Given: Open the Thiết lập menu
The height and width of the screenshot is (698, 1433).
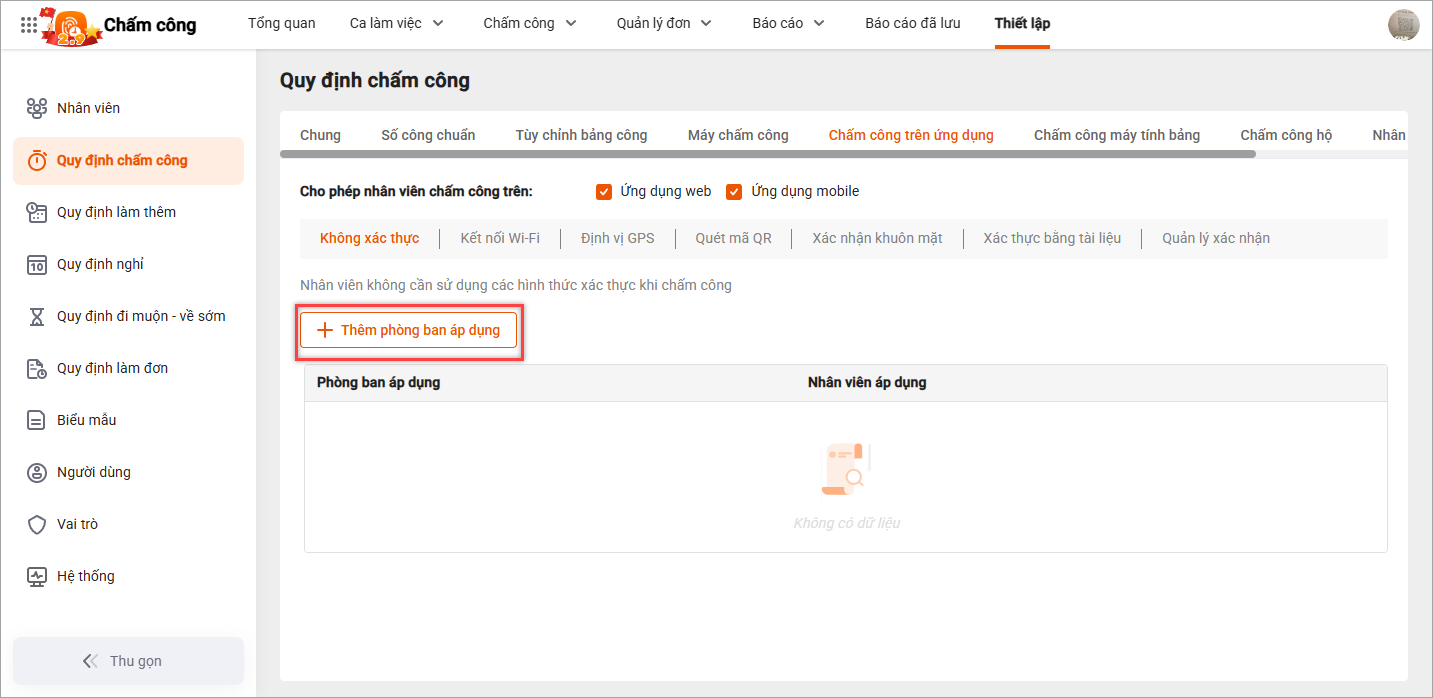Looking at the screenshot, I should pos(1022,23).
